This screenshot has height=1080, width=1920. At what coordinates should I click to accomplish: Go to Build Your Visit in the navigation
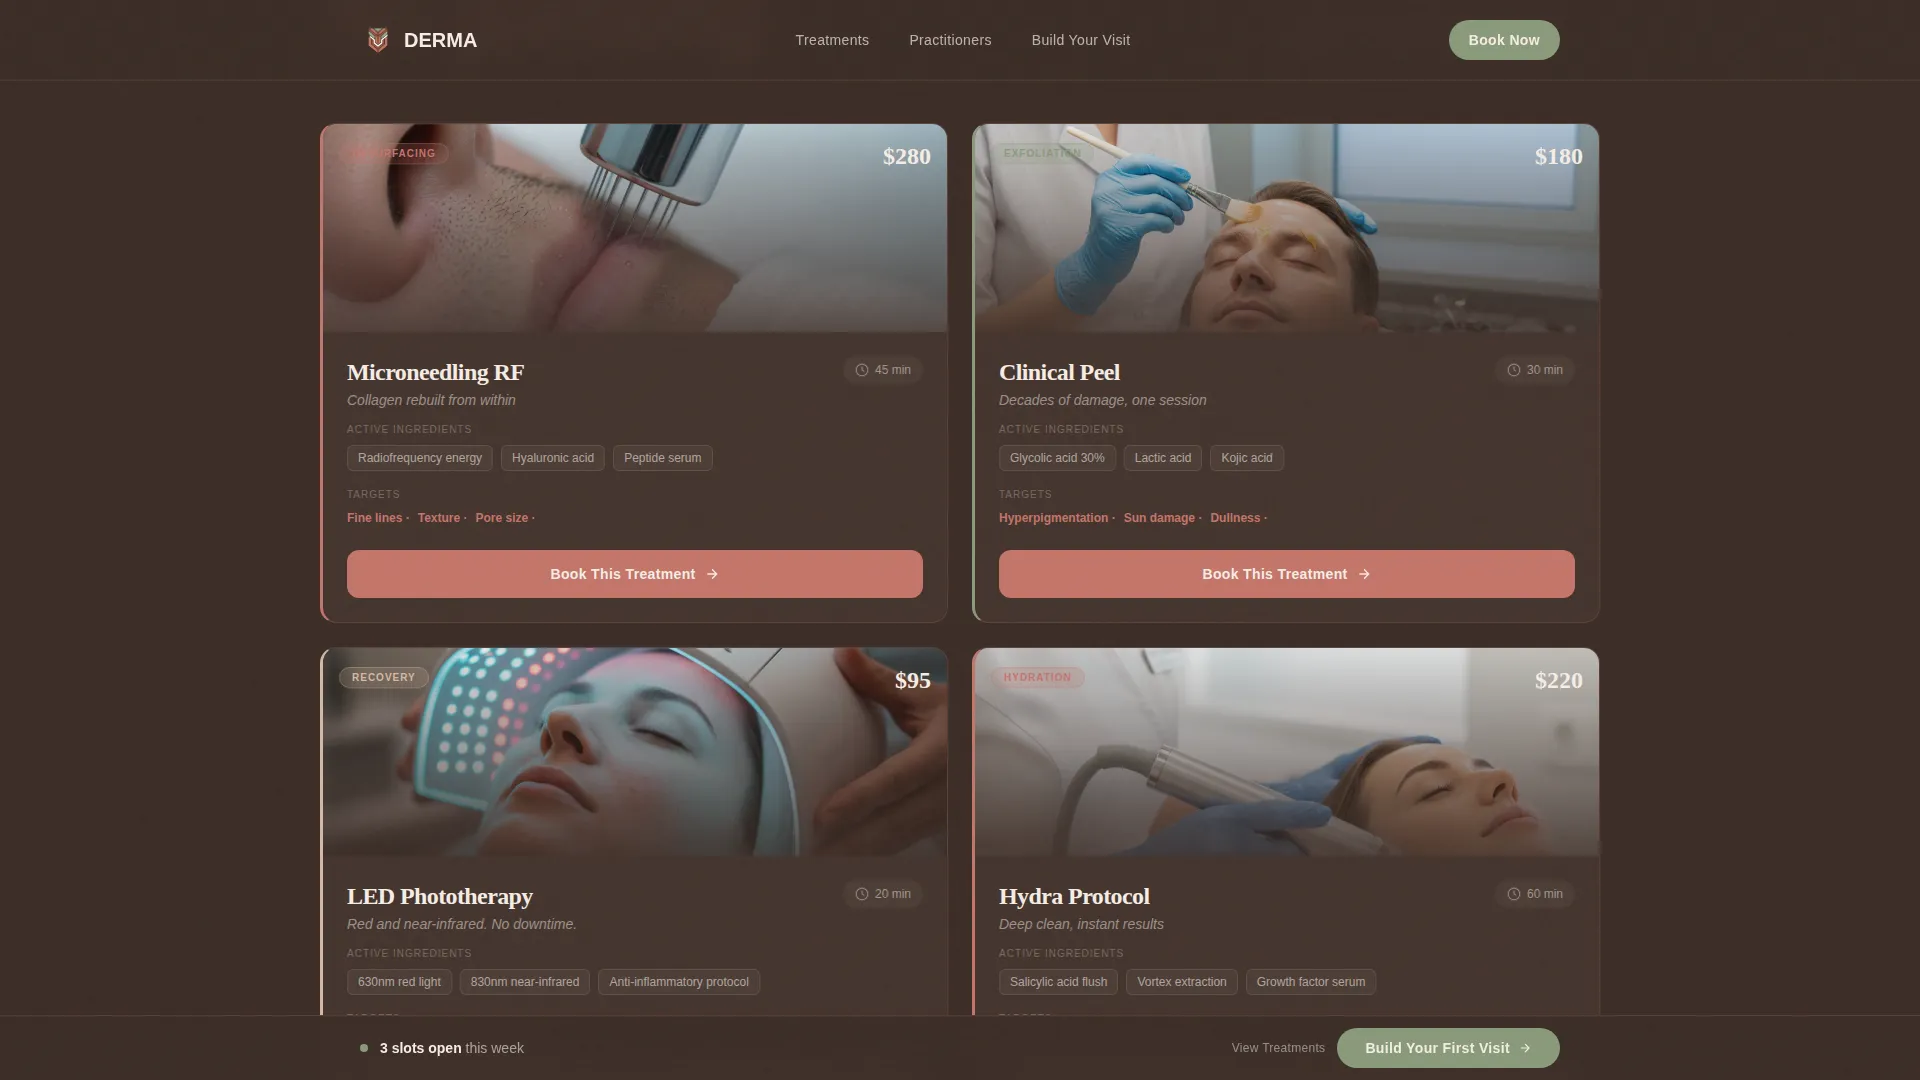(x=1081, y=40)
